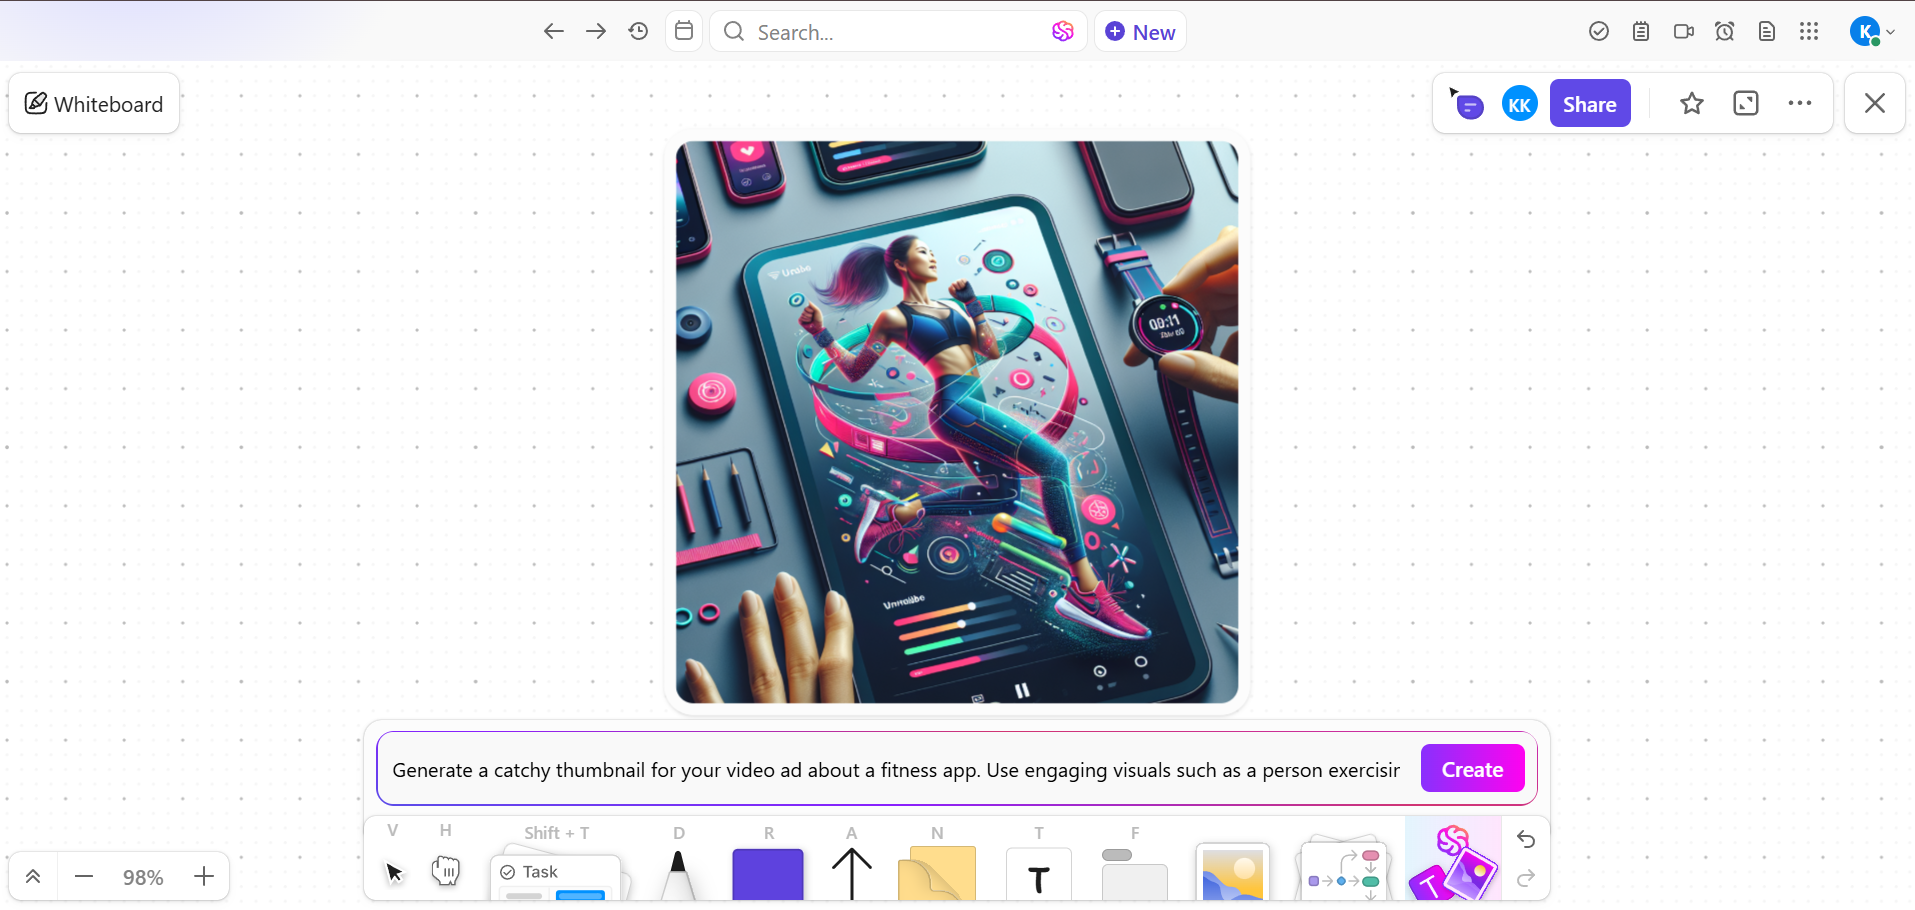Open the Reminders alarm icon
Viewport: 1915px width, 910px height.
click(1725, 31)
